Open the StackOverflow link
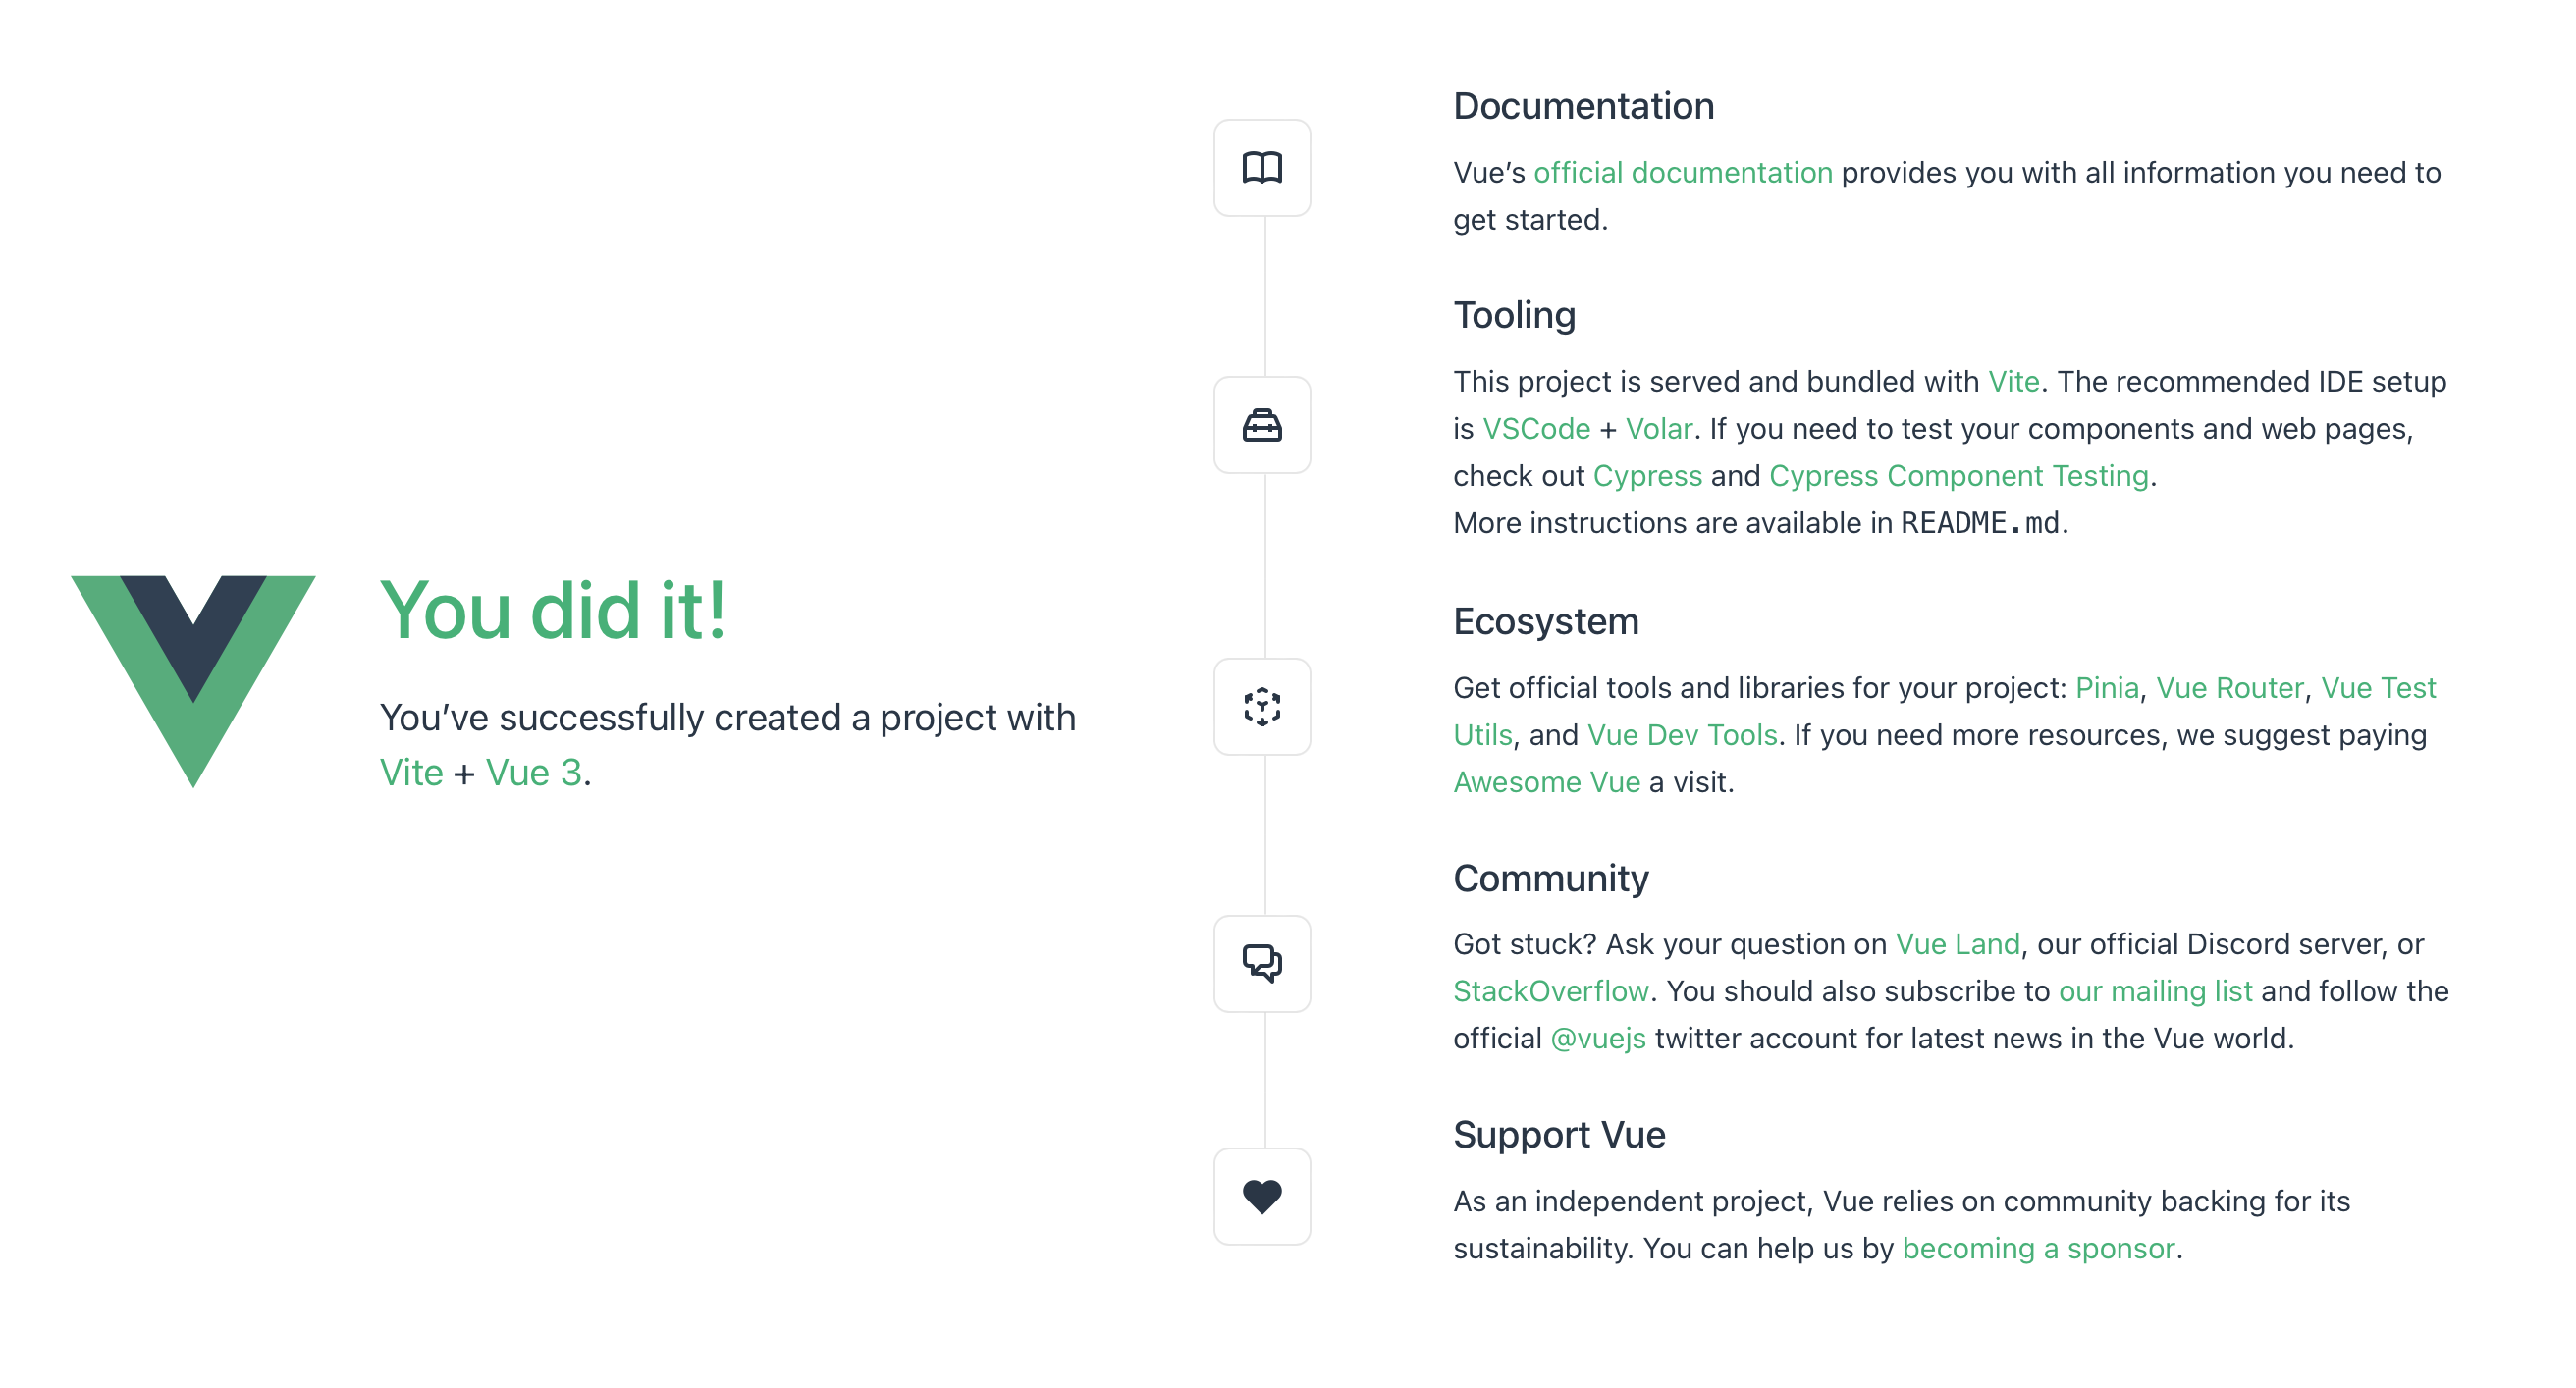The image size is (2576, 1388). point(1550,990)
